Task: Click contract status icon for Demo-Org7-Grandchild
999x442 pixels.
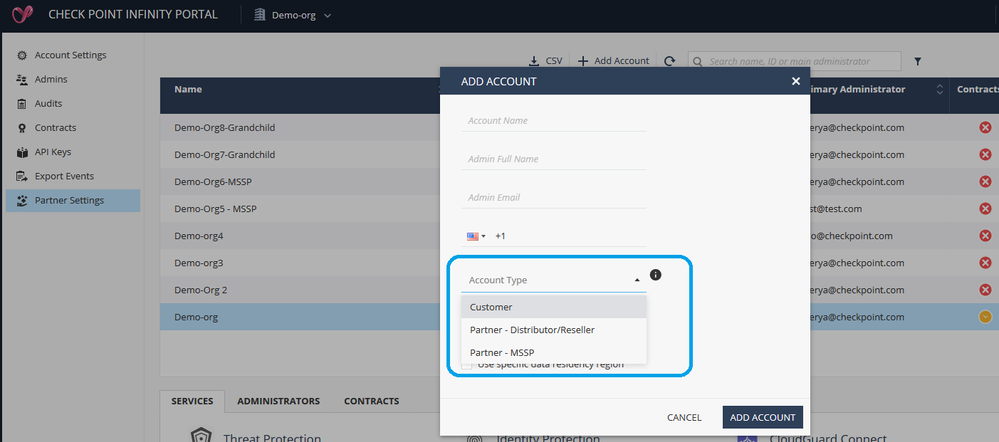Action: [x=985, y=155]
